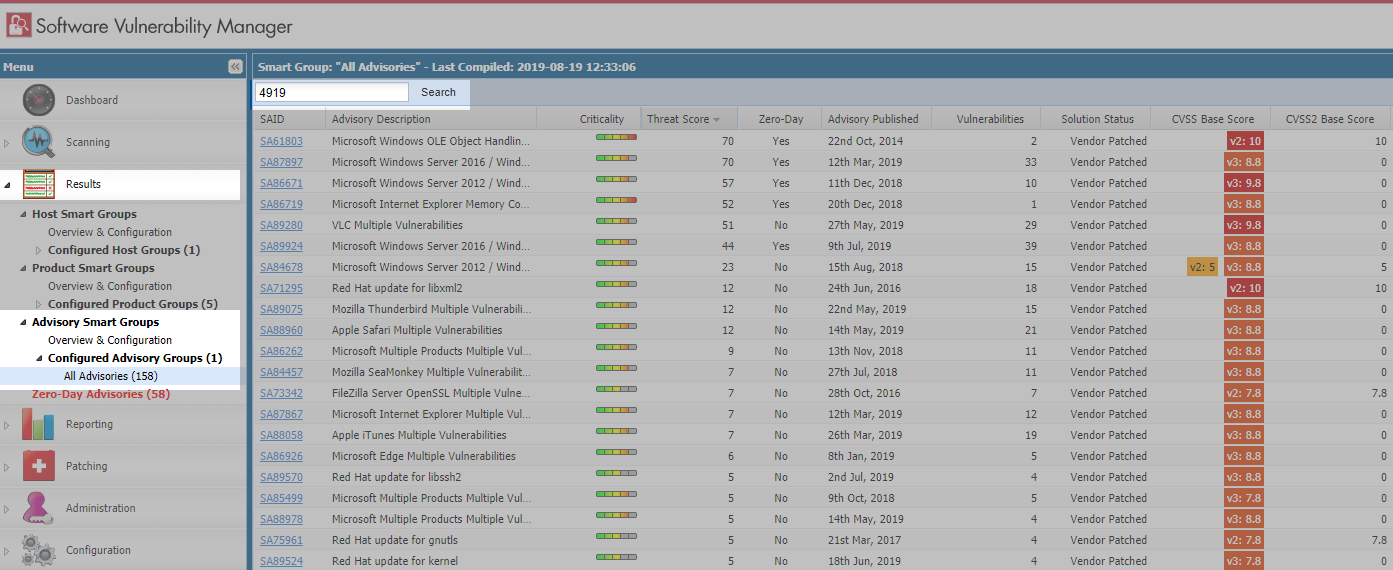1393x570 pixels.
Task: Expand the Configuration menu section
Action: pos(7,551)
